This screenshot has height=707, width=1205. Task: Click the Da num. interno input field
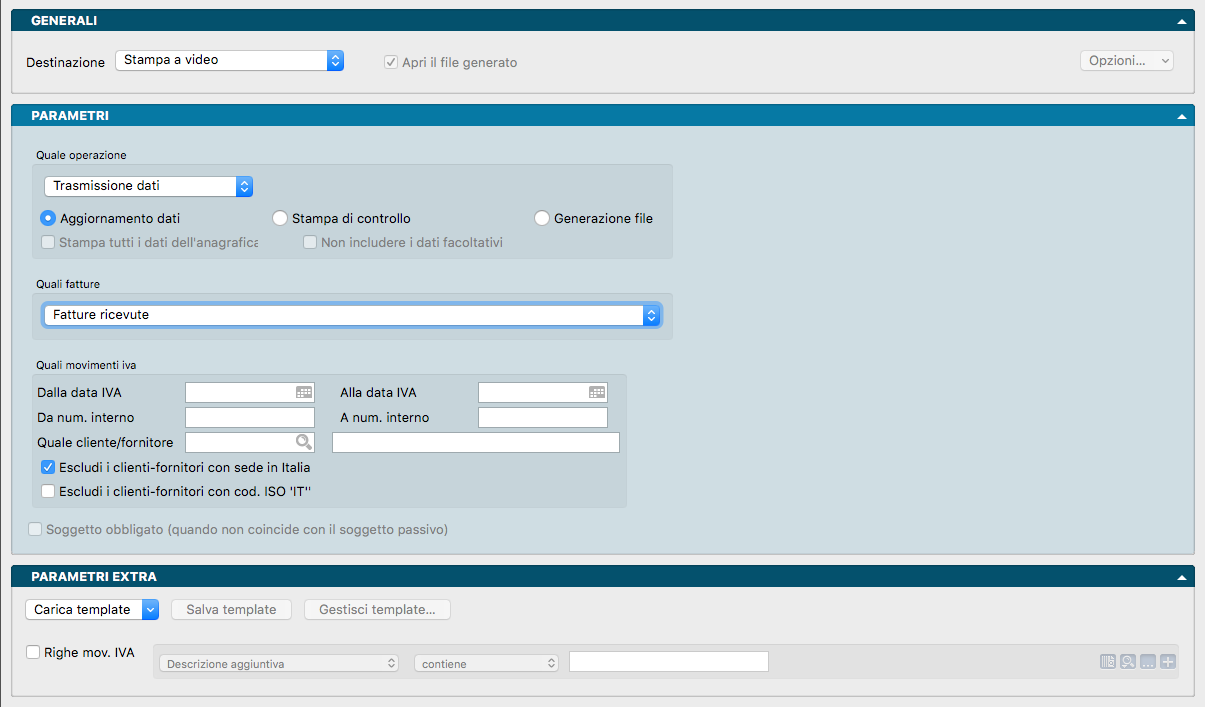pos(250,418)
